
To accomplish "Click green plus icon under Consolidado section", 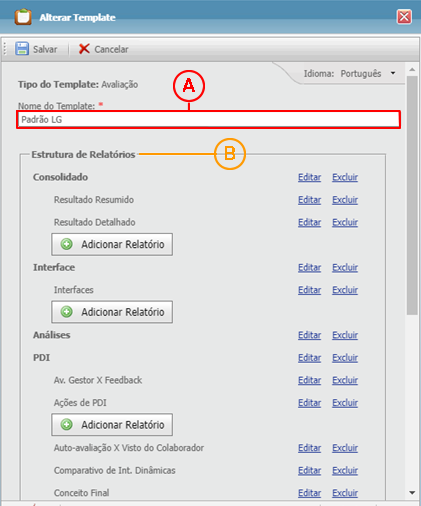I will pyautogui.click(x=67, y=244).
